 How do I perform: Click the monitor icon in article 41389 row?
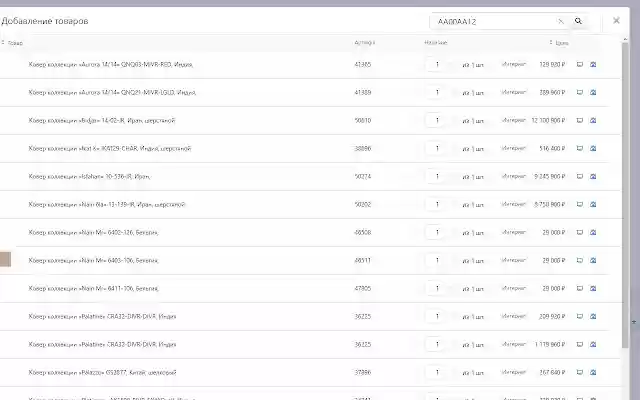click(x=580, y=92)
